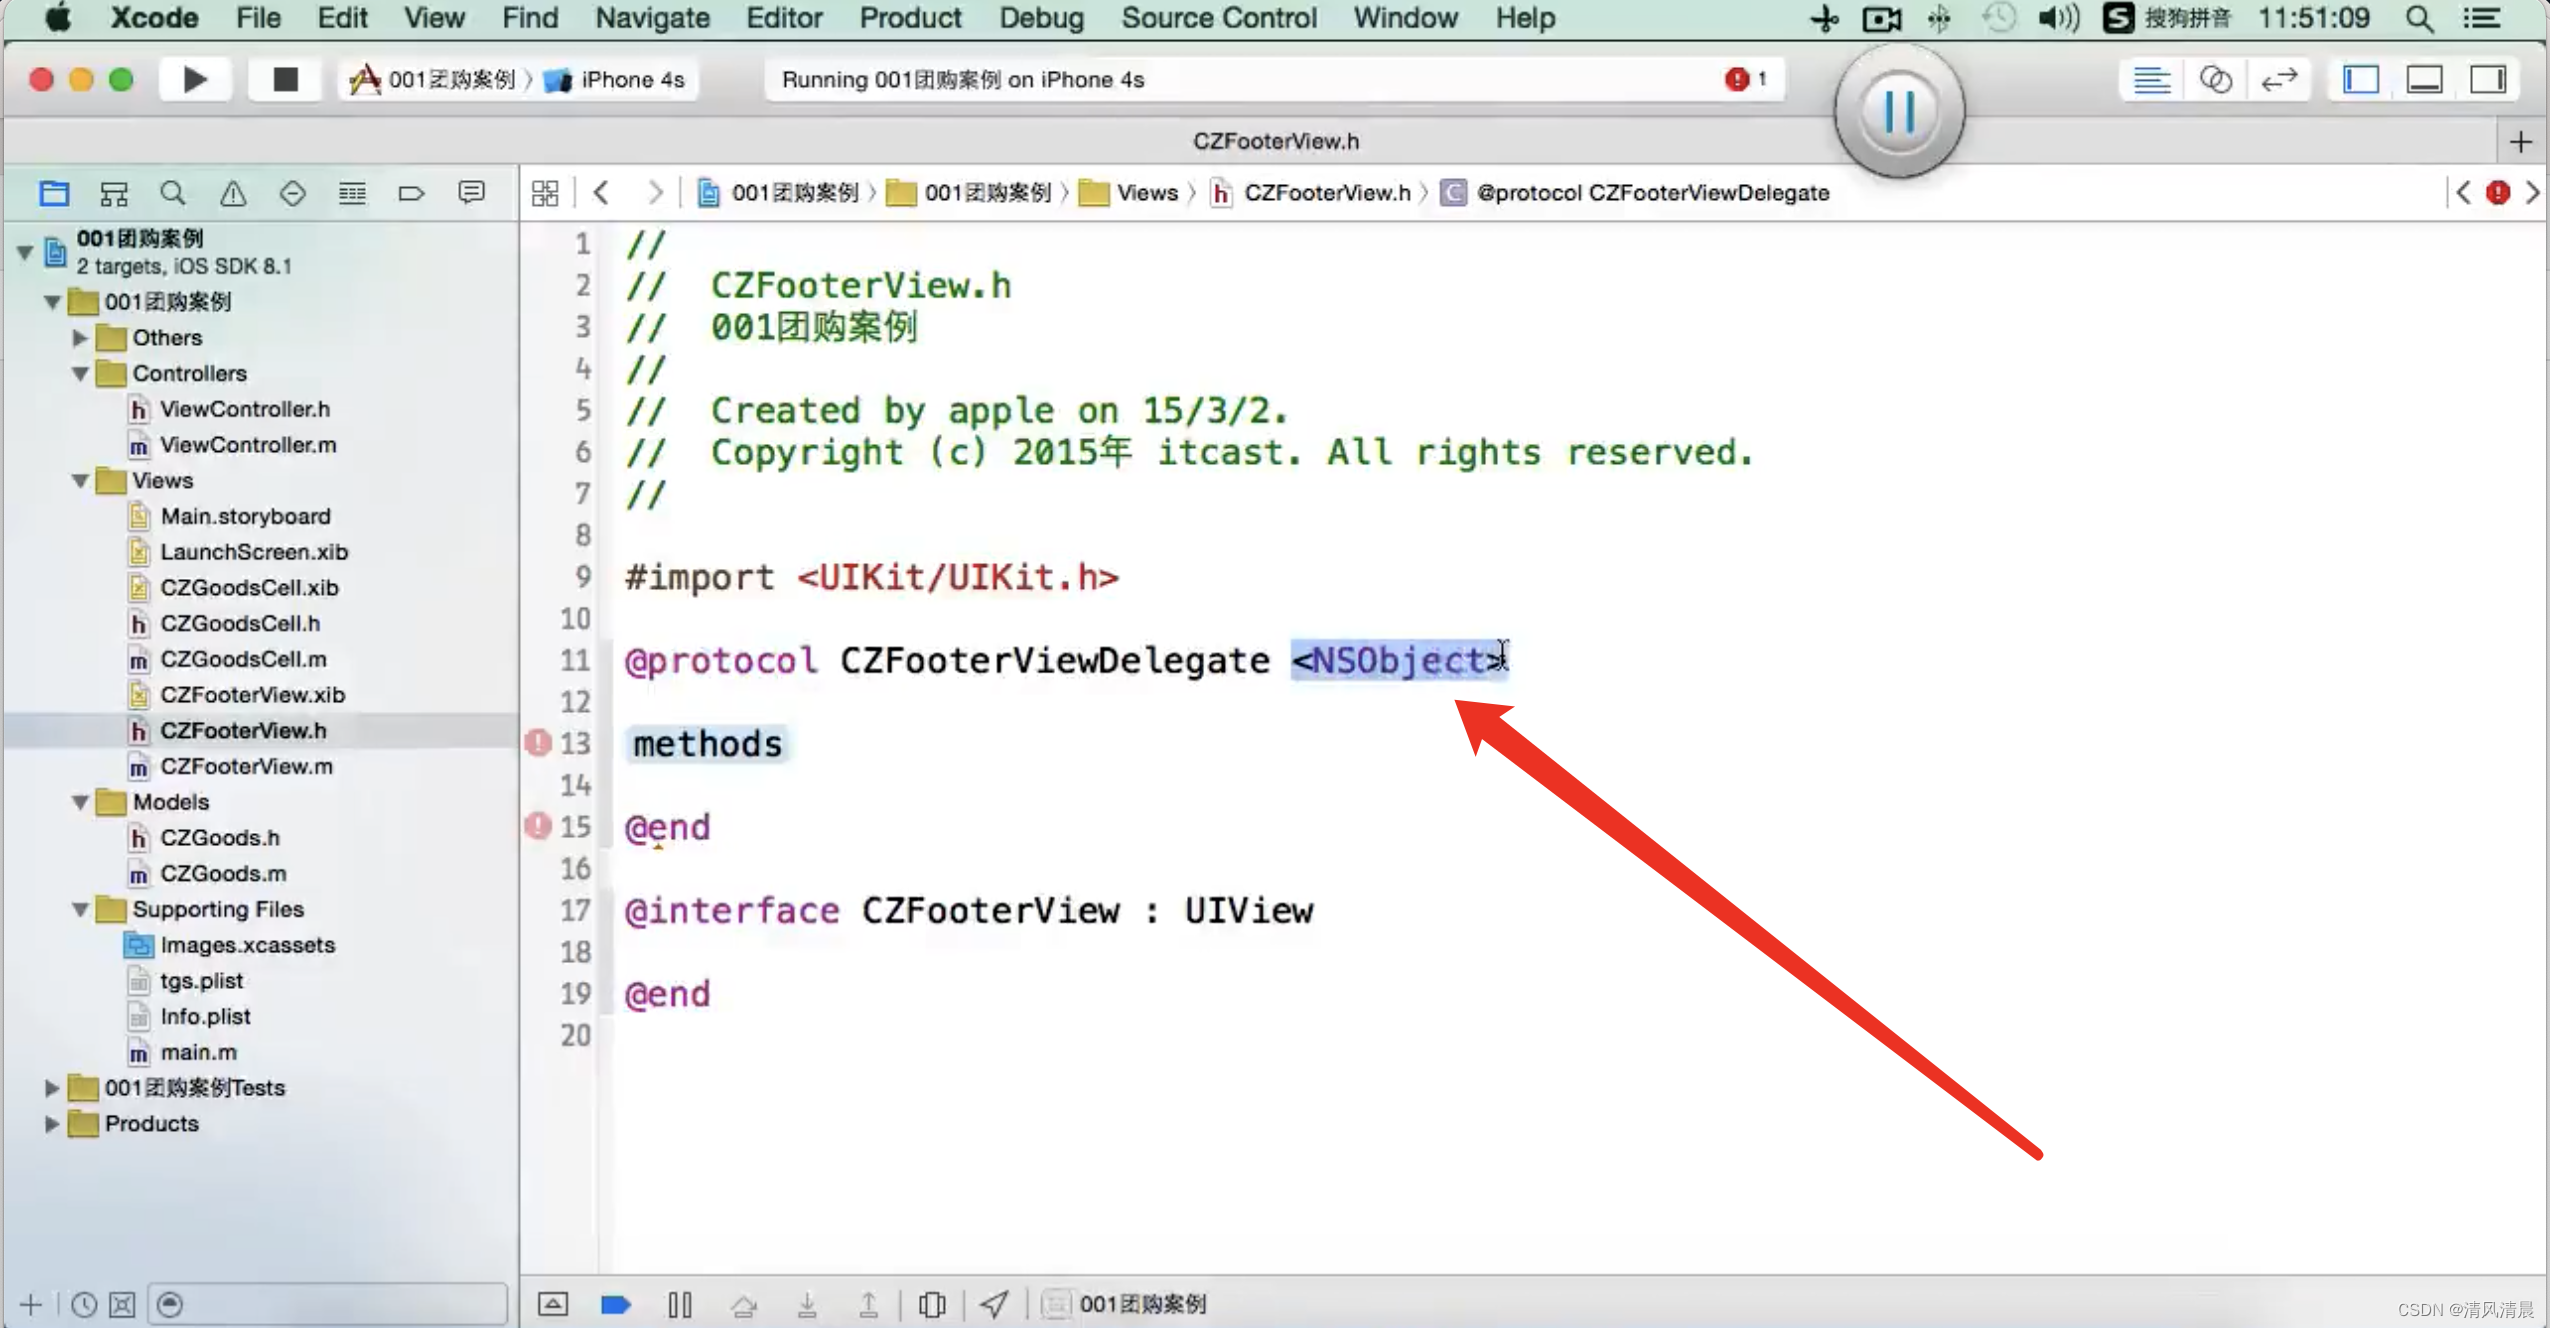Image resolution: width=2550 pixels, height=1328 pixels.
Task: Toggle the Utilities panel visibility
Action: [2488, 79]
